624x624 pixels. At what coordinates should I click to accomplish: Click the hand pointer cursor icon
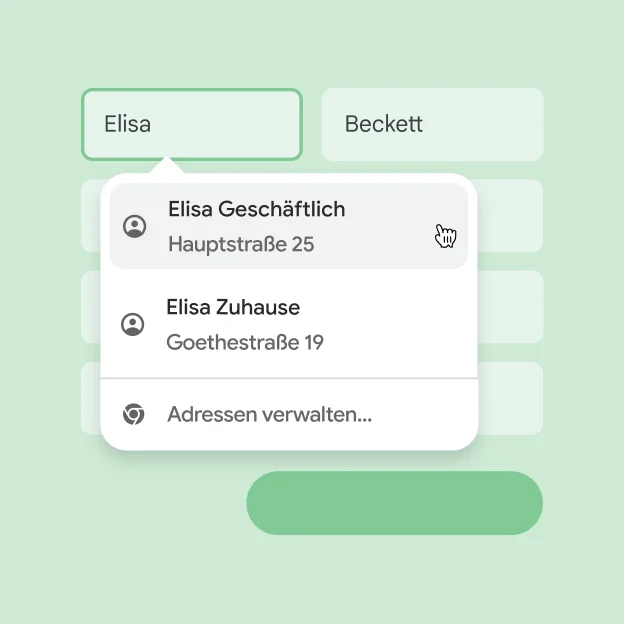(445, 236)
